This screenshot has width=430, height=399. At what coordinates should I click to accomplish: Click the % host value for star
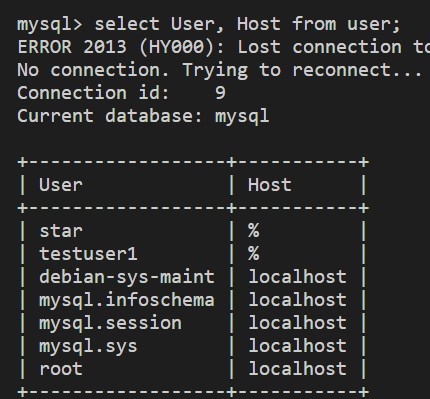tap(254, 231)
